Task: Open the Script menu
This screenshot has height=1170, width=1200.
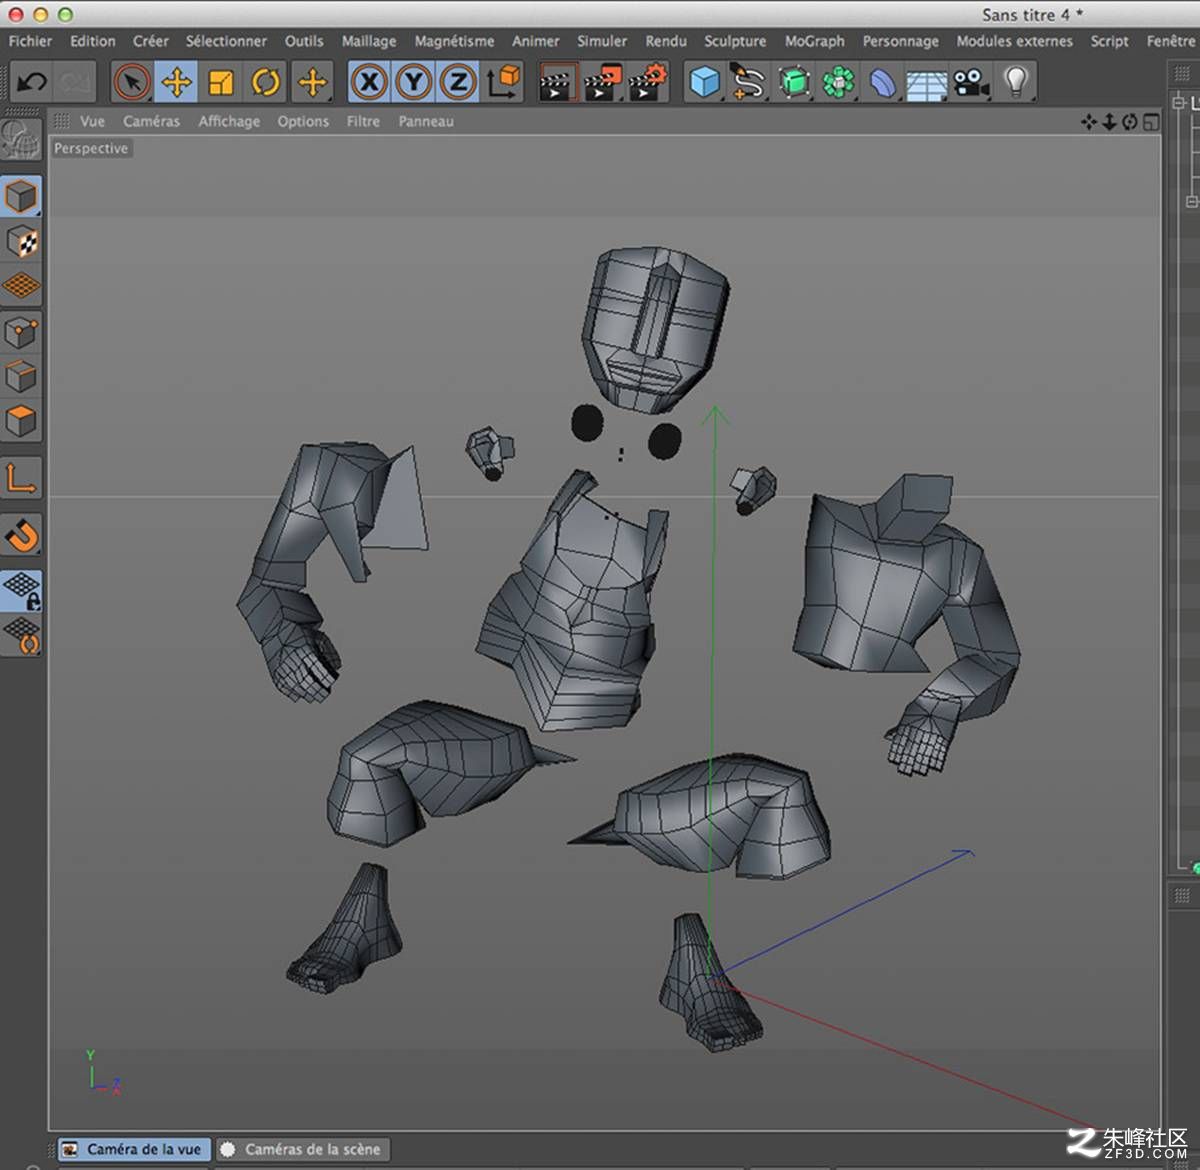Action: pos(1109,41)
